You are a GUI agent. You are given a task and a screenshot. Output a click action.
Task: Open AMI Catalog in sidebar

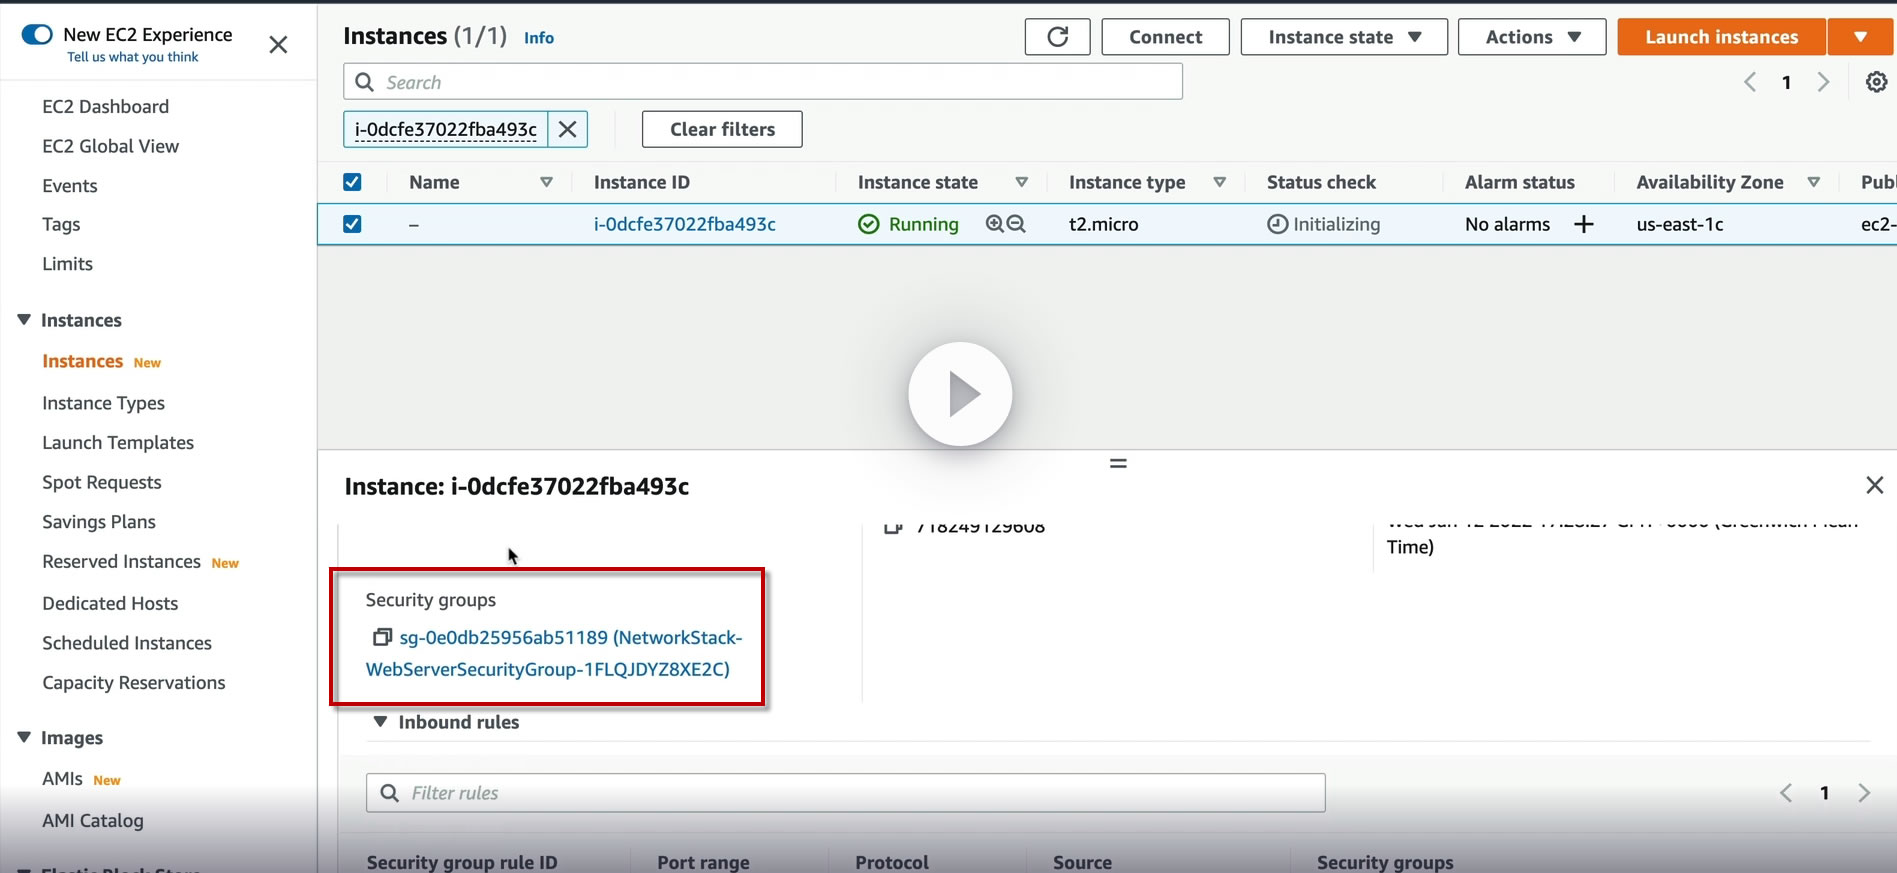tap(93, 820)
